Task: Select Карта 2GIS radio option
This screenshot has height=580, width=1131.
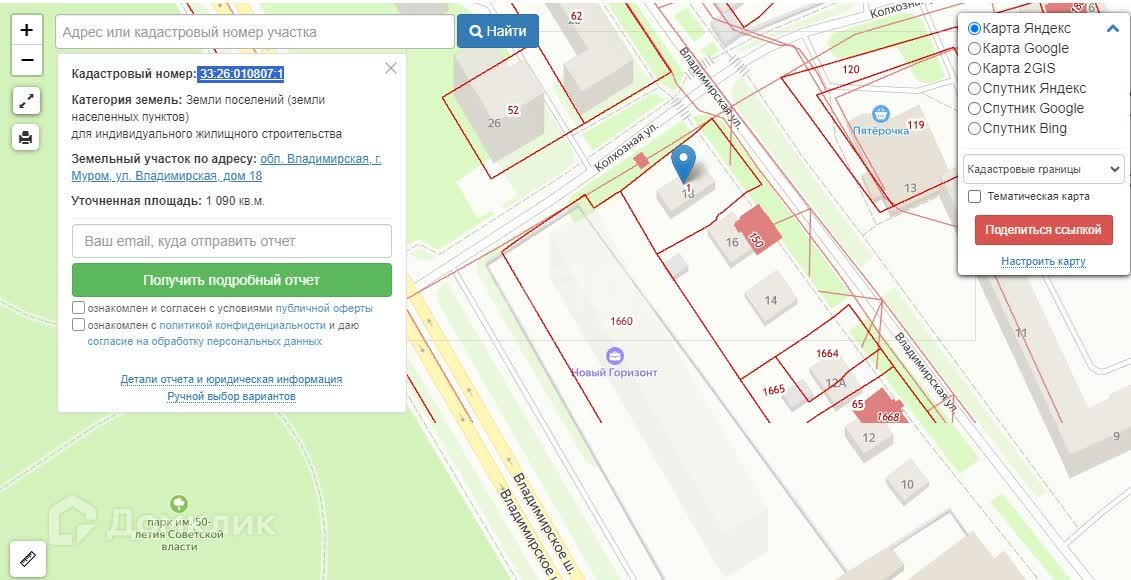Action: [x=974, y=69]
